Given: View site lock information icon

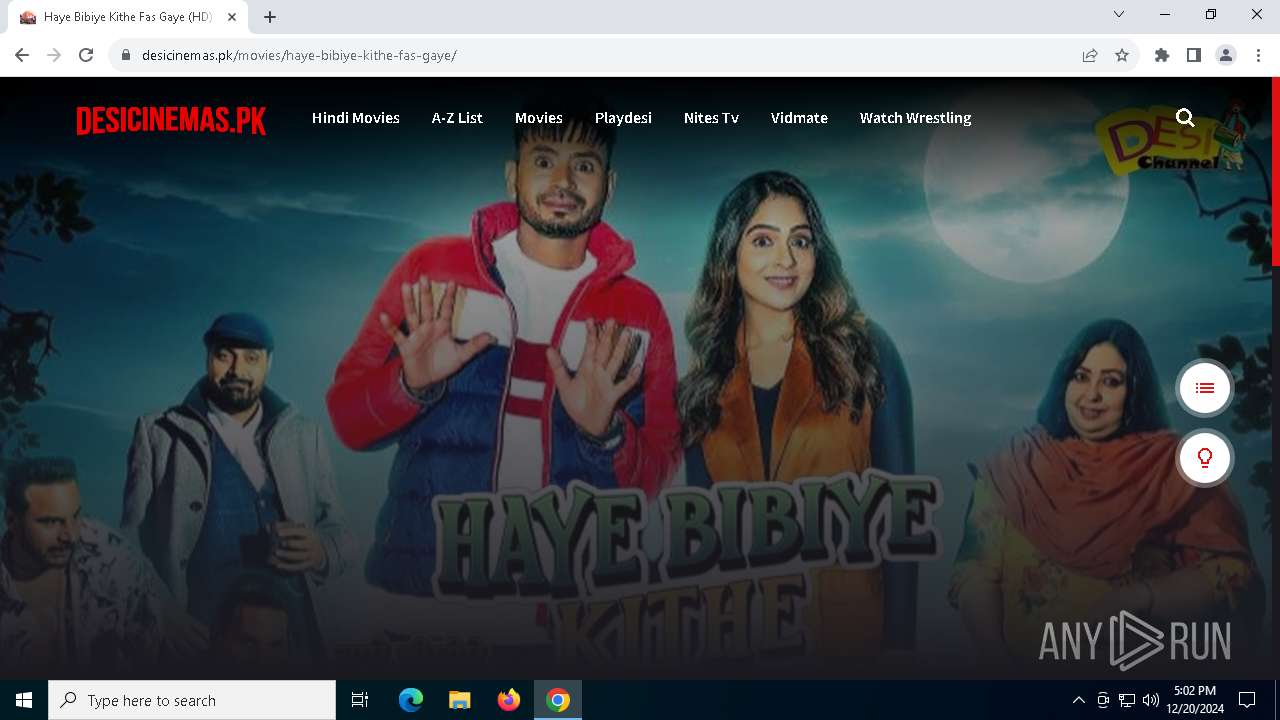Looking at the screenshot, I should click(x=126, y=55).
